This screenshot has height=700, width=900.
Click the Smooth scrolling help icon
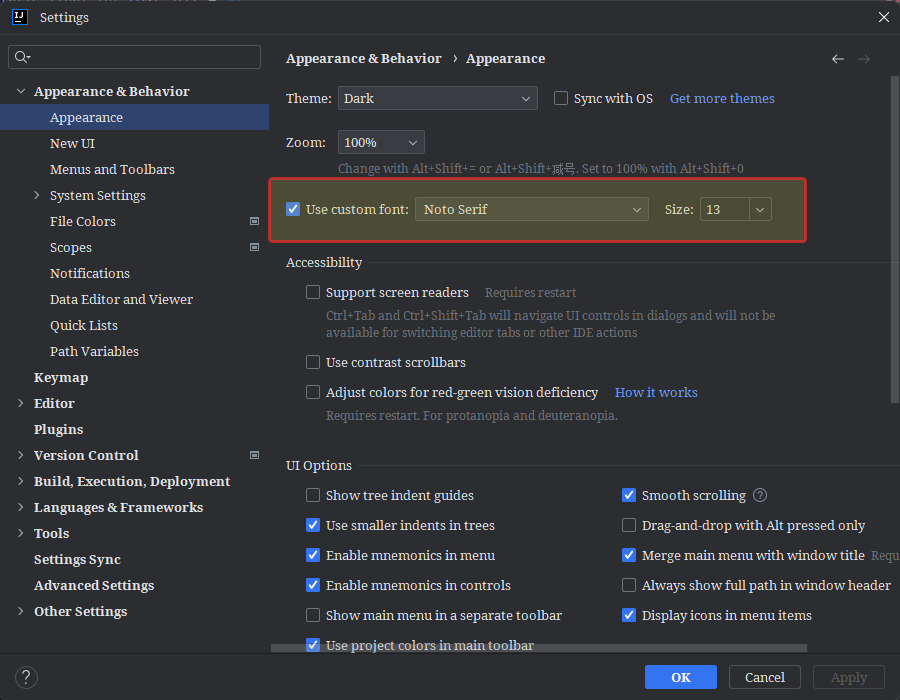point(760,495)
